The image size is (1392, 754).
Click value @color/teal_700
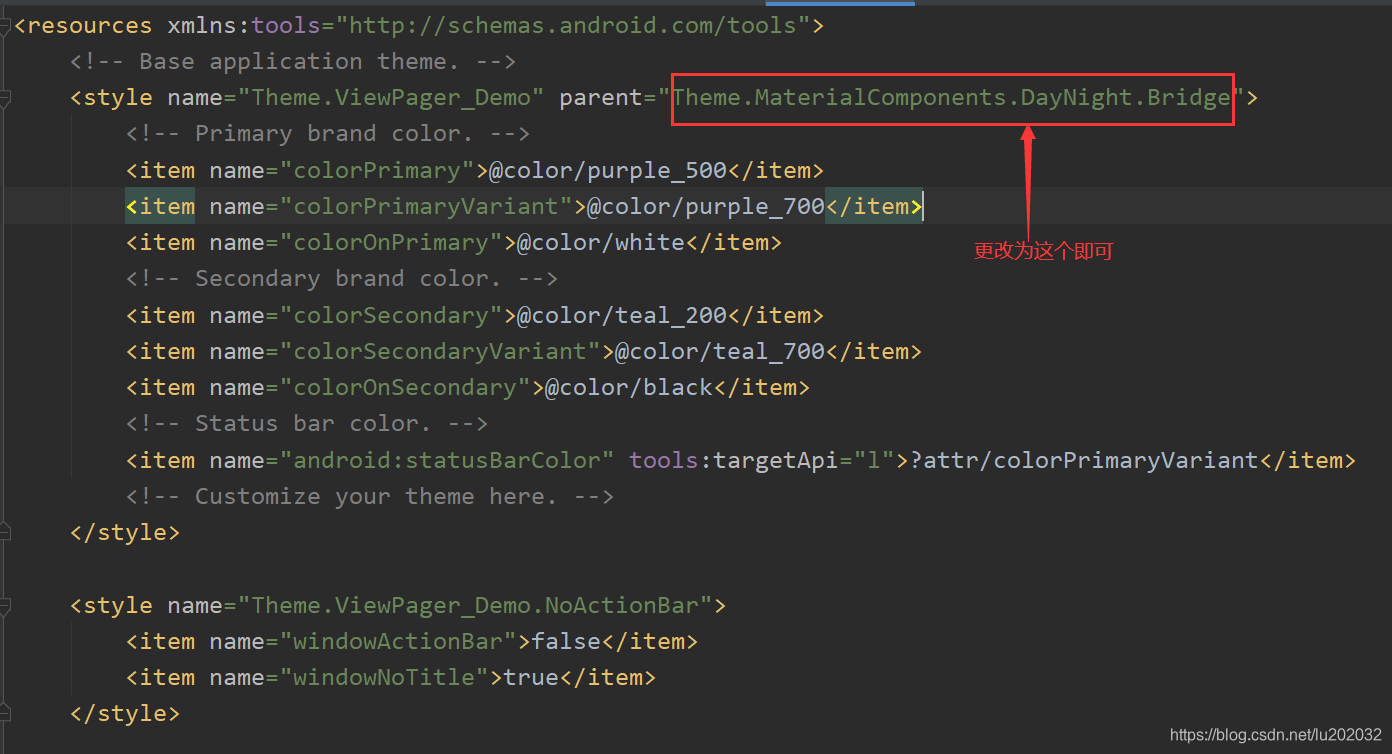pos(719,352)
